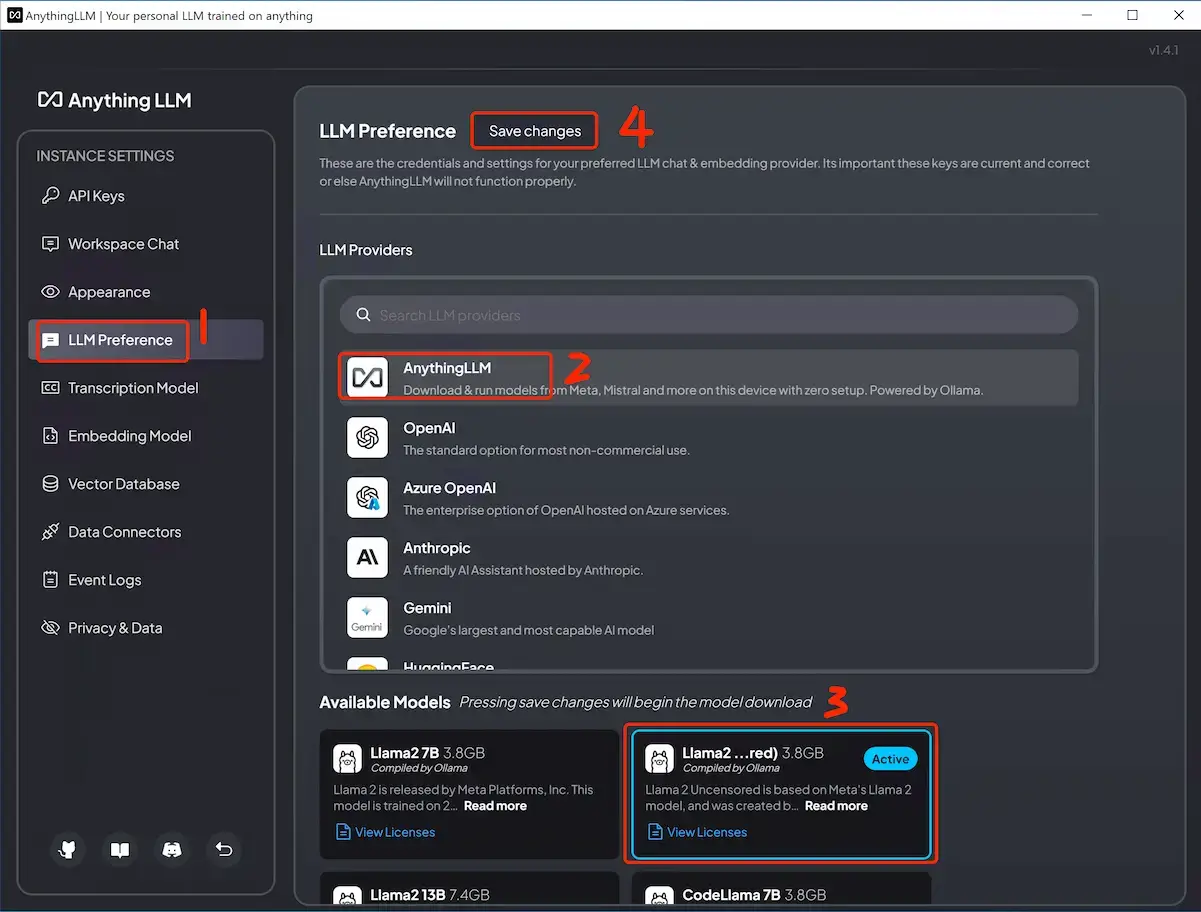Select the Llama2 13B model card

(470, 892)
